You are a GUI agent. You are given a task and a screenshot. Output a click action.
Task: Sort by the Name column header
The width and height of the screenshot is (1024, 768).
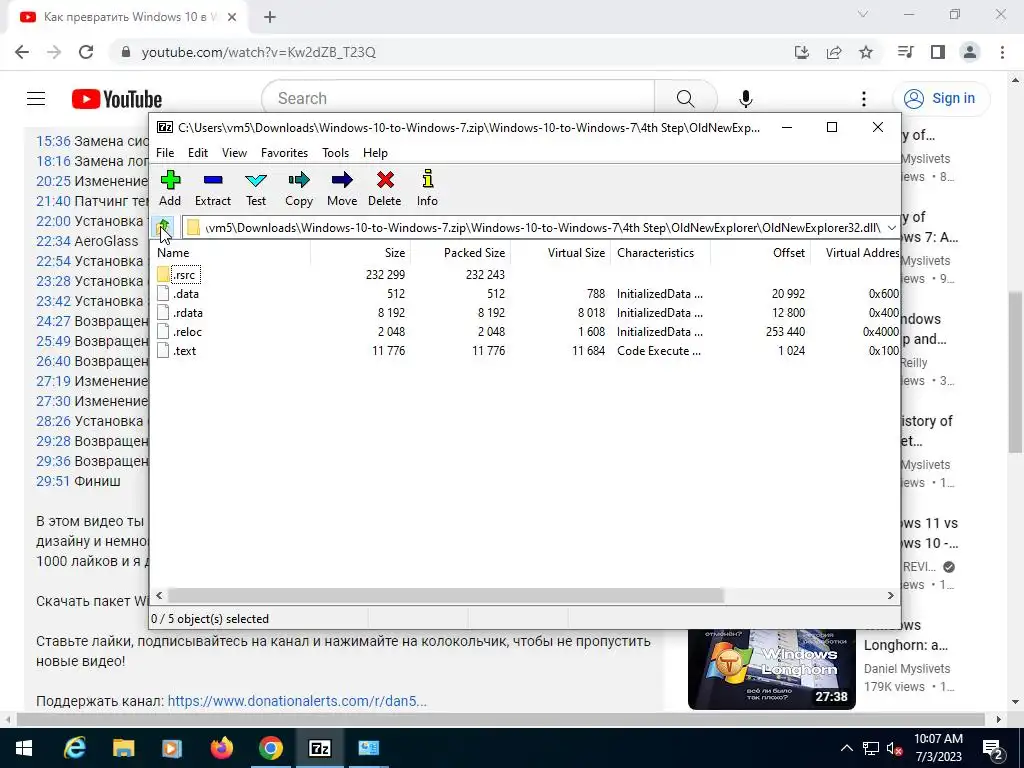pyautogui.click(x=232, y=253)
